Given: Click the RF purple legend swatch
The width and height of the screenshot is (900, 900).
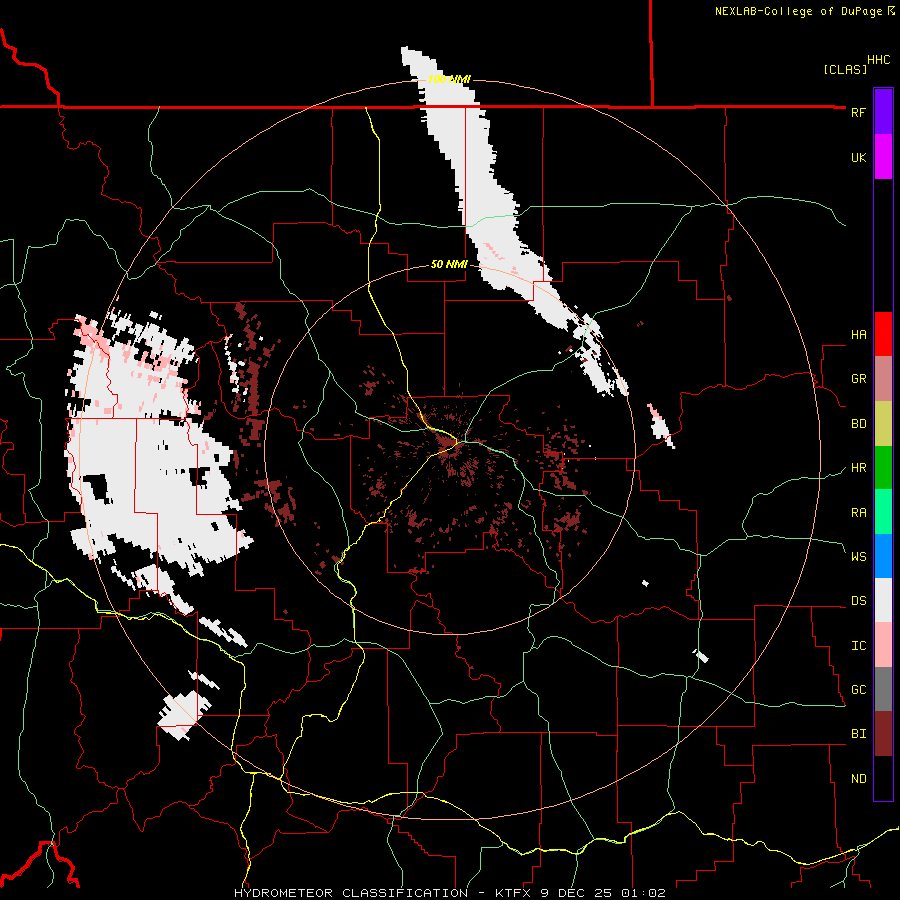Looking at the screenshot, I should pos(883,112).
